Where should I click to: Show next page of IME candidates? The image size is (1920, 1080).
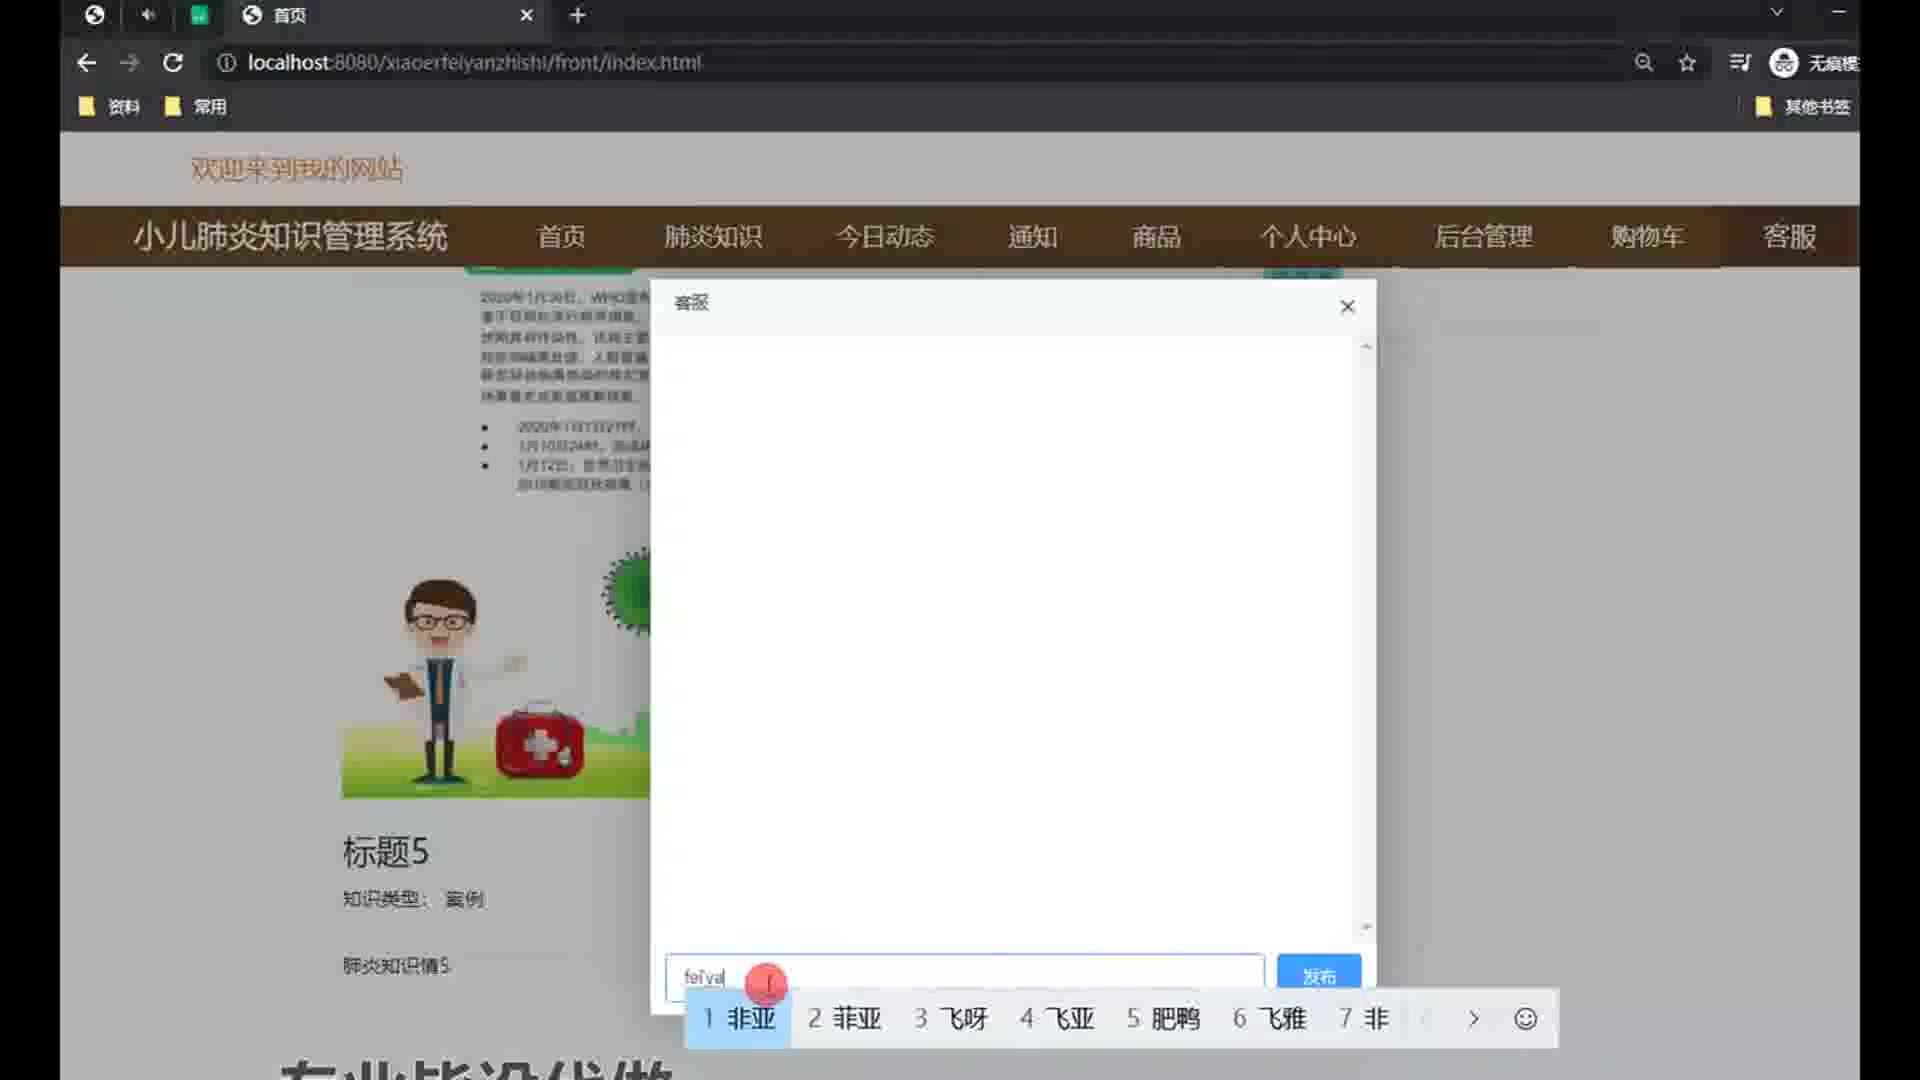[1473, 1019]
